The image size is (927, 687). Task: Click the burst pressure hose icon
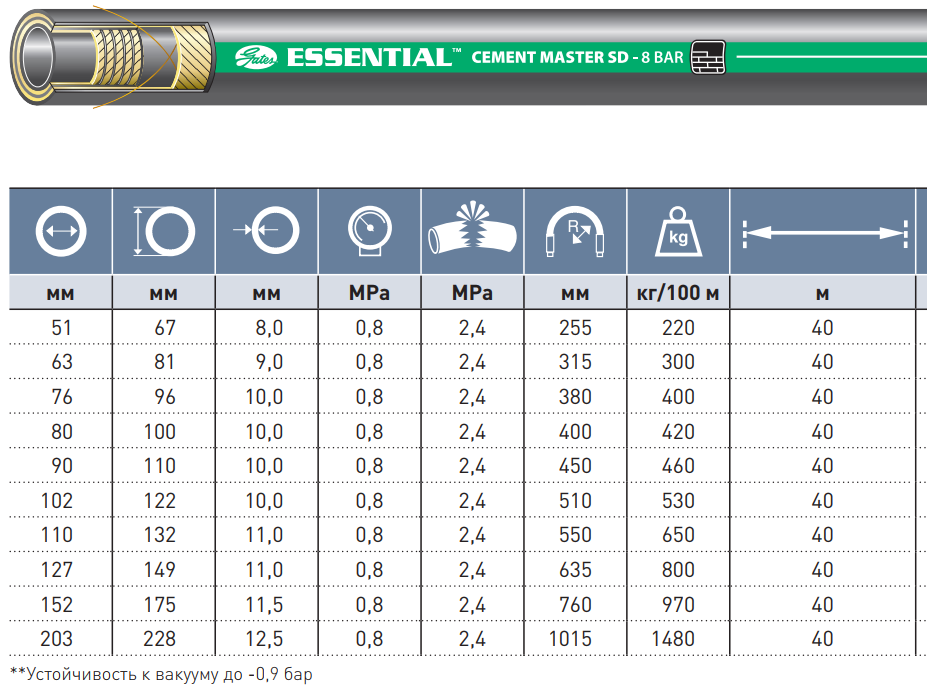click(472, 228)
